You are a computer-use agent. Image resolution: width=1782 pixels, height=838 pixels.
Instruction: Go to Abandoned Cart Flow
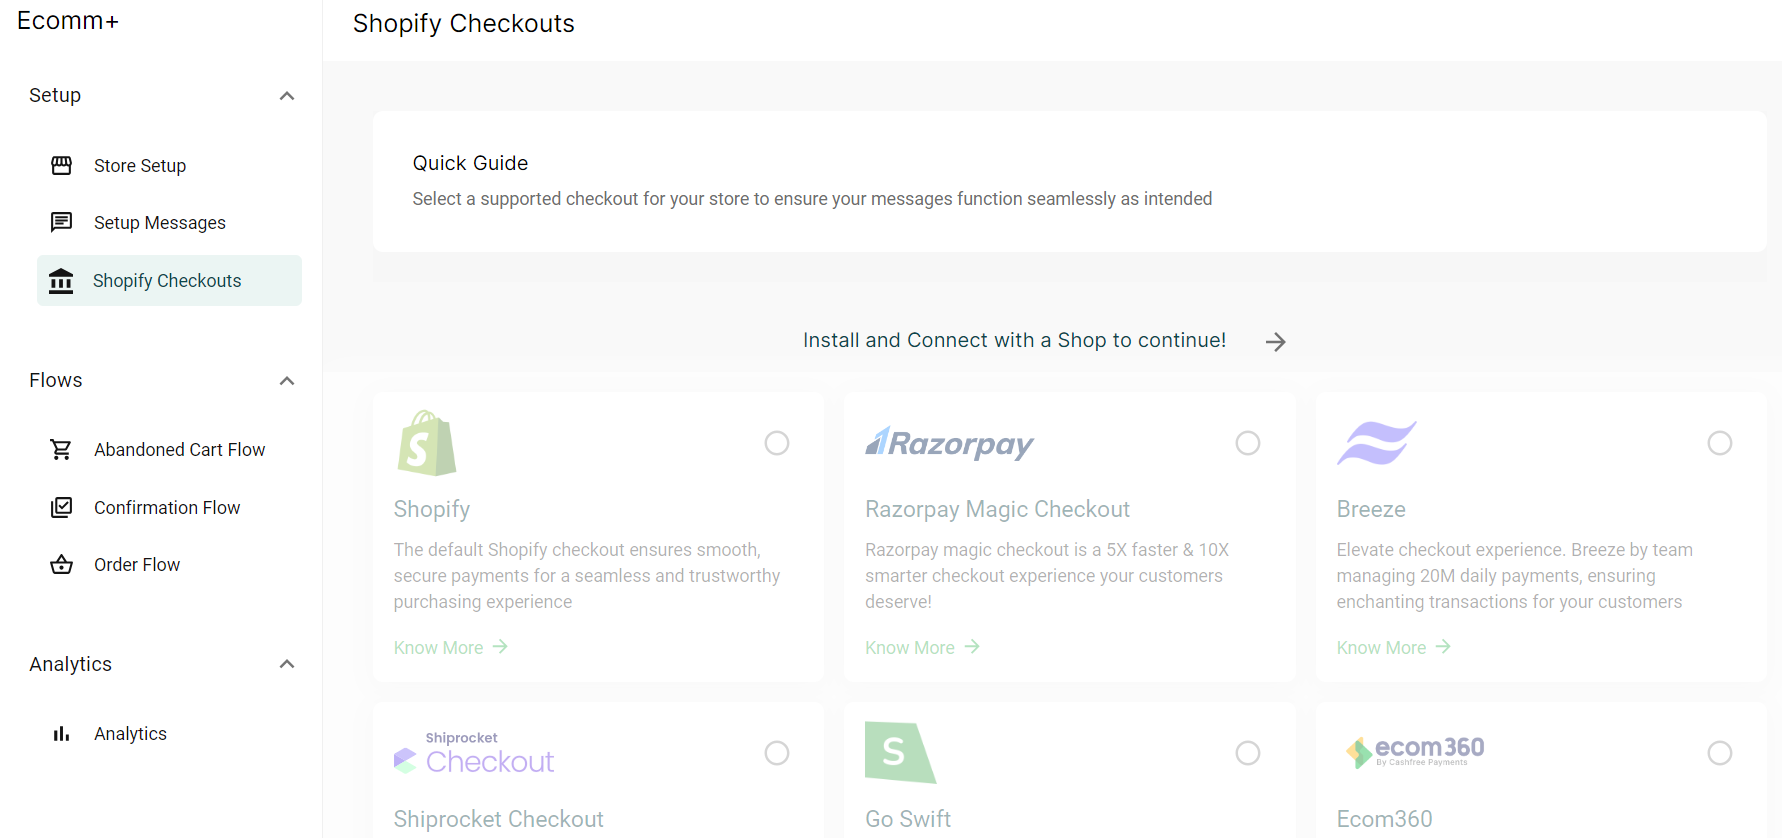(x=169, y=450)
